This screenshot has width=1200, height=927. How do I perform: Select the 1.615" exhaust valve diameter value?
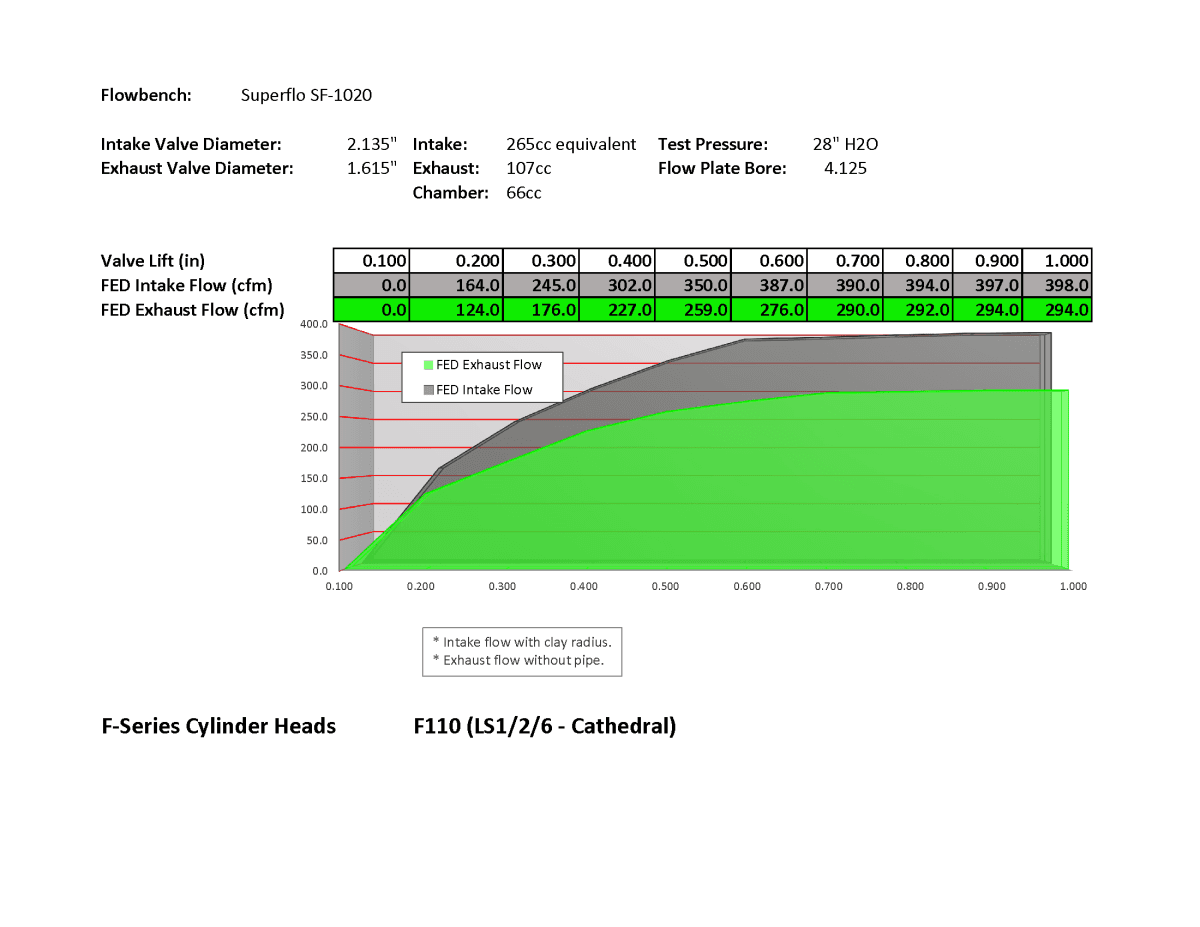[371, 168]
